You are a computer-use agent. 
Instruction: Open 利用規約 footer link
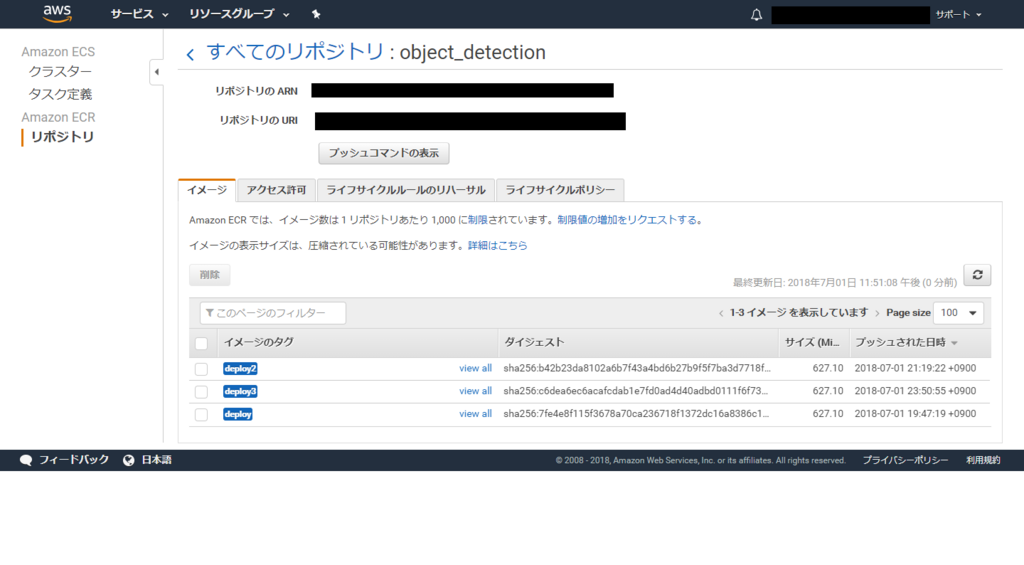[x=983, y=460]
